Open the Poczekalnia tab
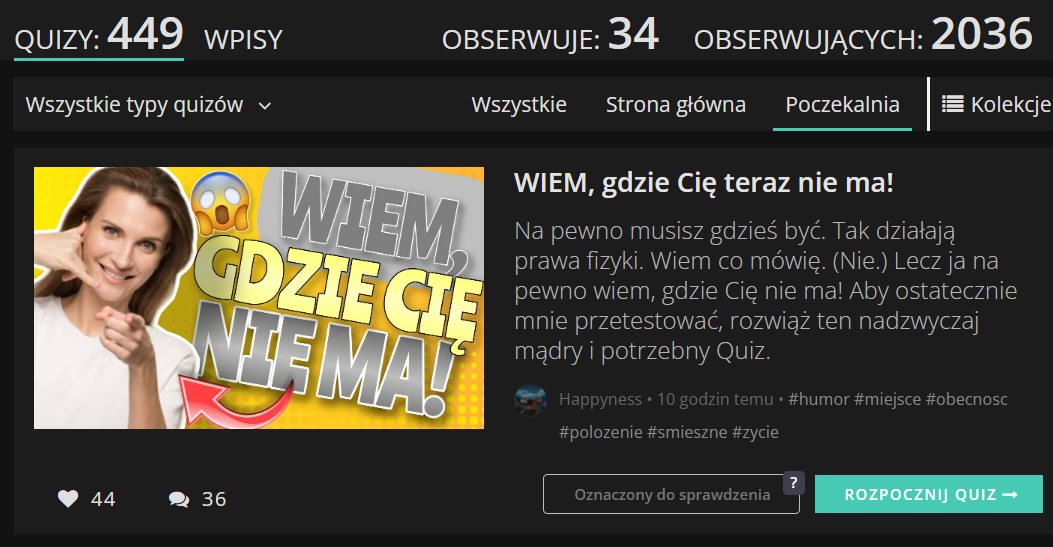The image size is (1053, 547). (x=842, y=105)
